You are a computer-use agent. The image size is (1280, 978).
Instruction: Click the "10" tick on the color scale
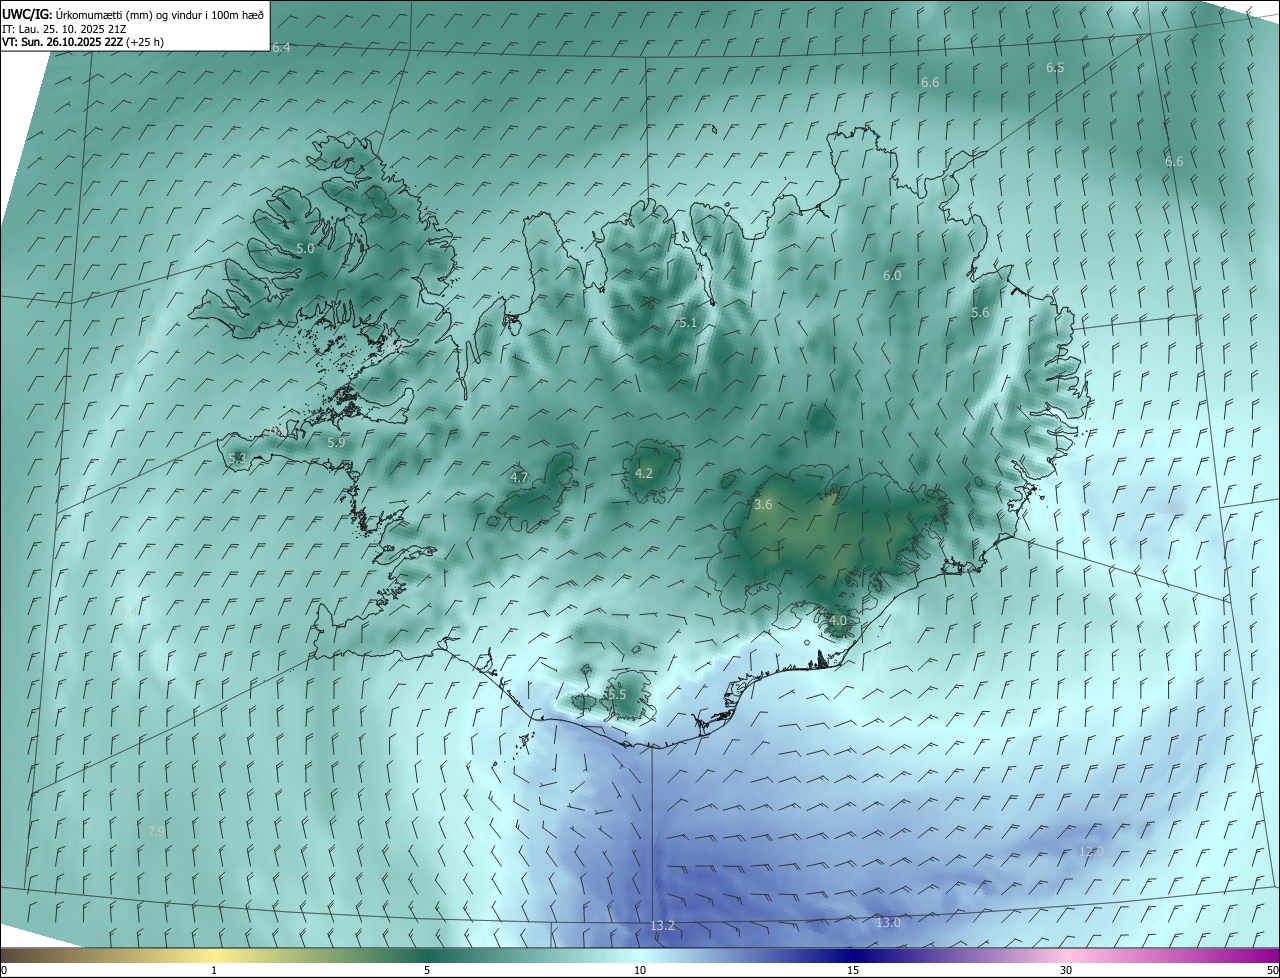pos(640,971)
